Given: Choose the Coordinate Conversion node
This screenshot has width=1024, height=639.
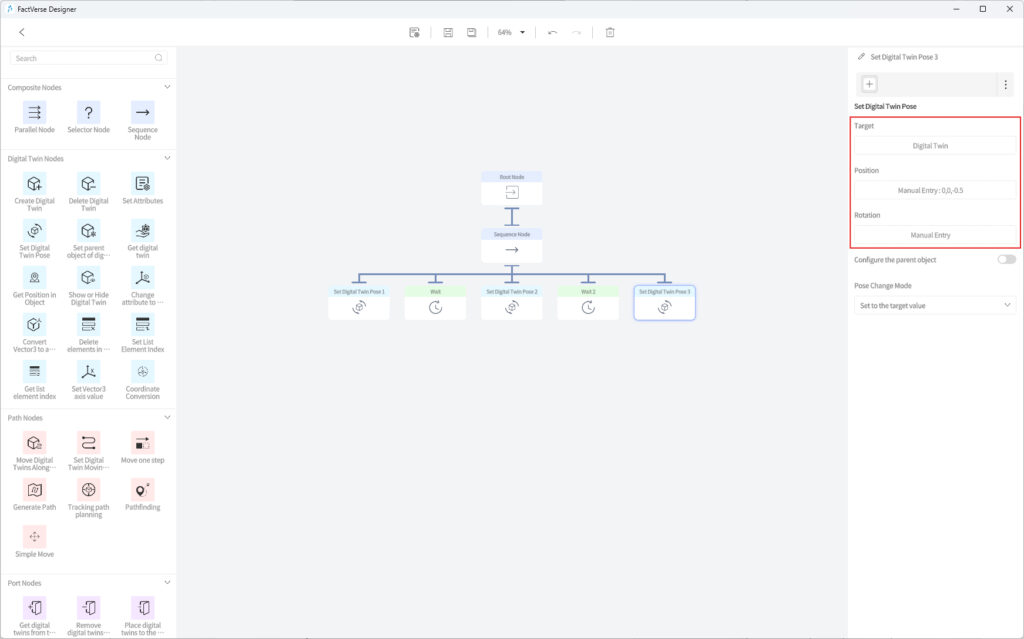Looking at the screenshot, I should (142, 372).
